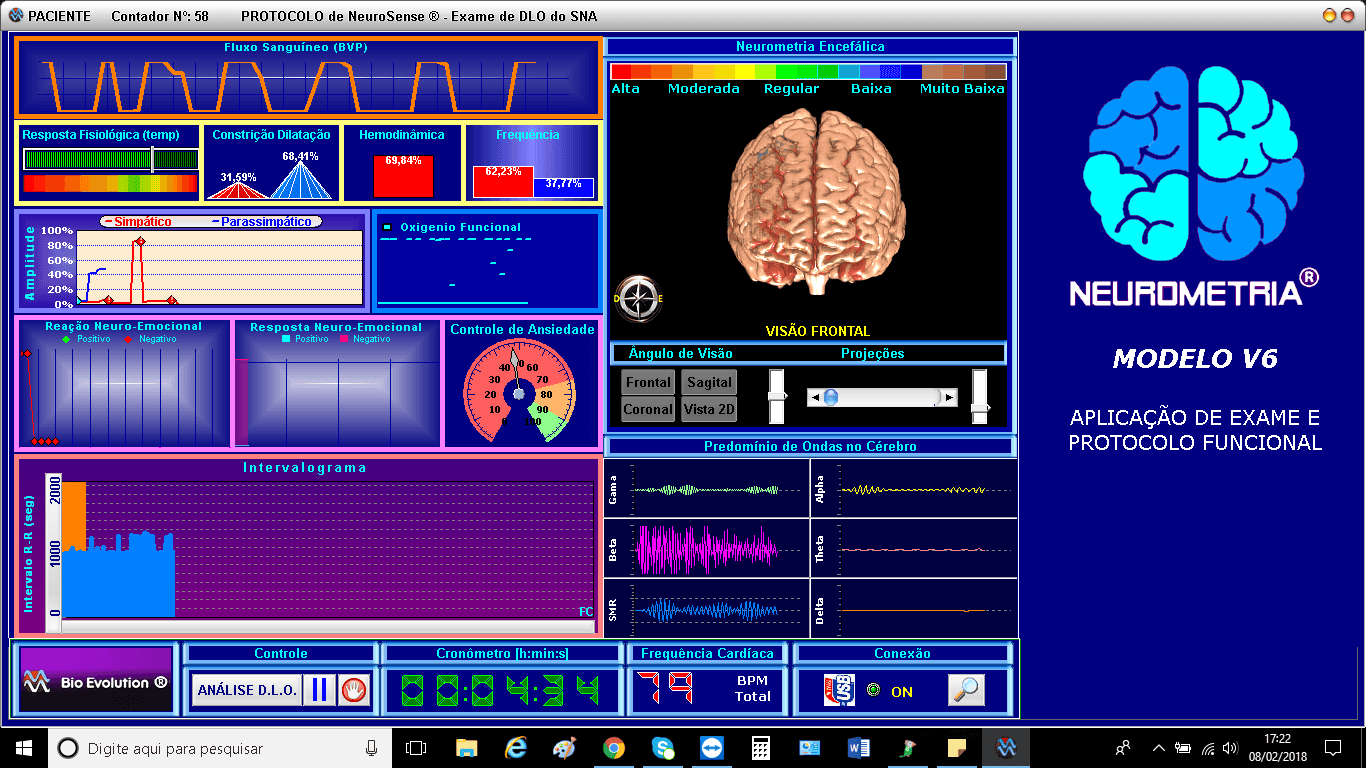Image resolution: width=1366 pixels, height=768 pixels.
Task: Select the Coronal view angle button
Action: 648,409
